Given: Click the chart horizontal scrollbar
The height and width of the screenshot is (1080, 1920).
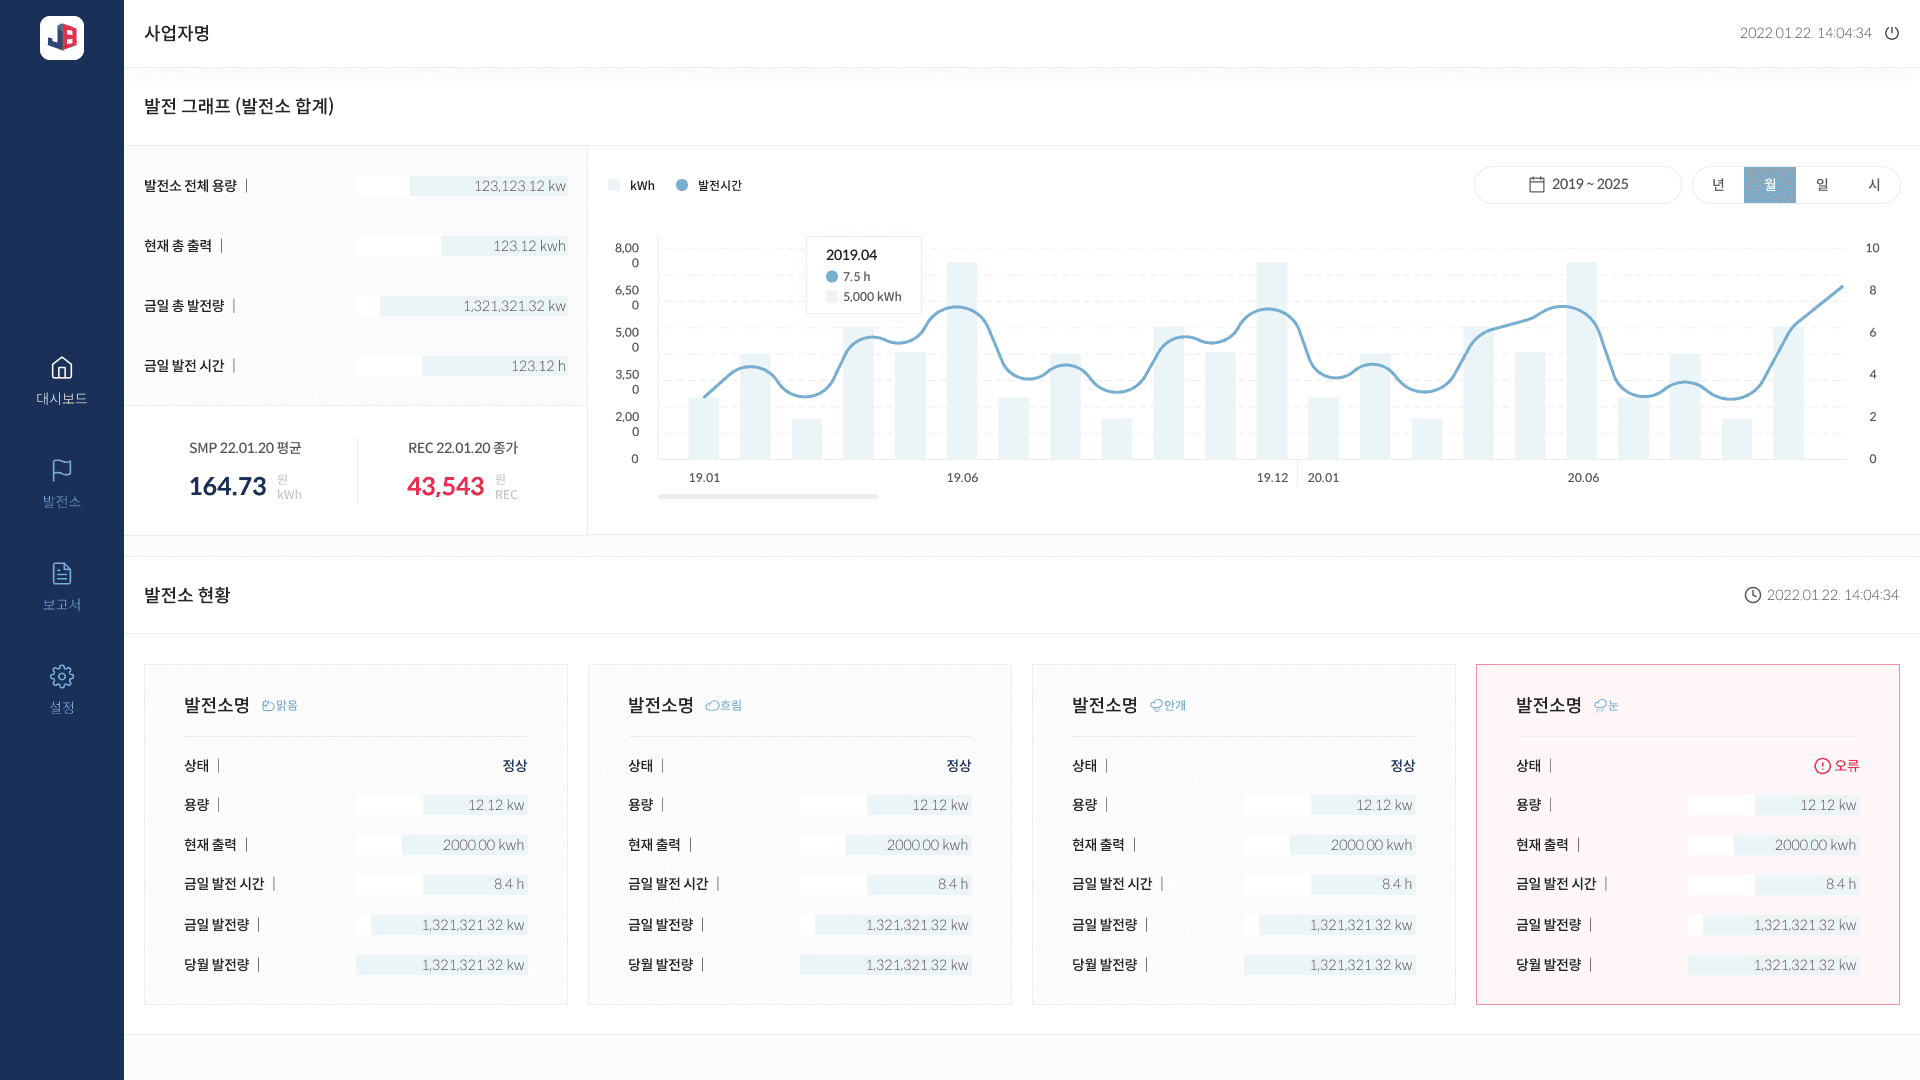Looking at the screenshot, I should tap(768, 496).
